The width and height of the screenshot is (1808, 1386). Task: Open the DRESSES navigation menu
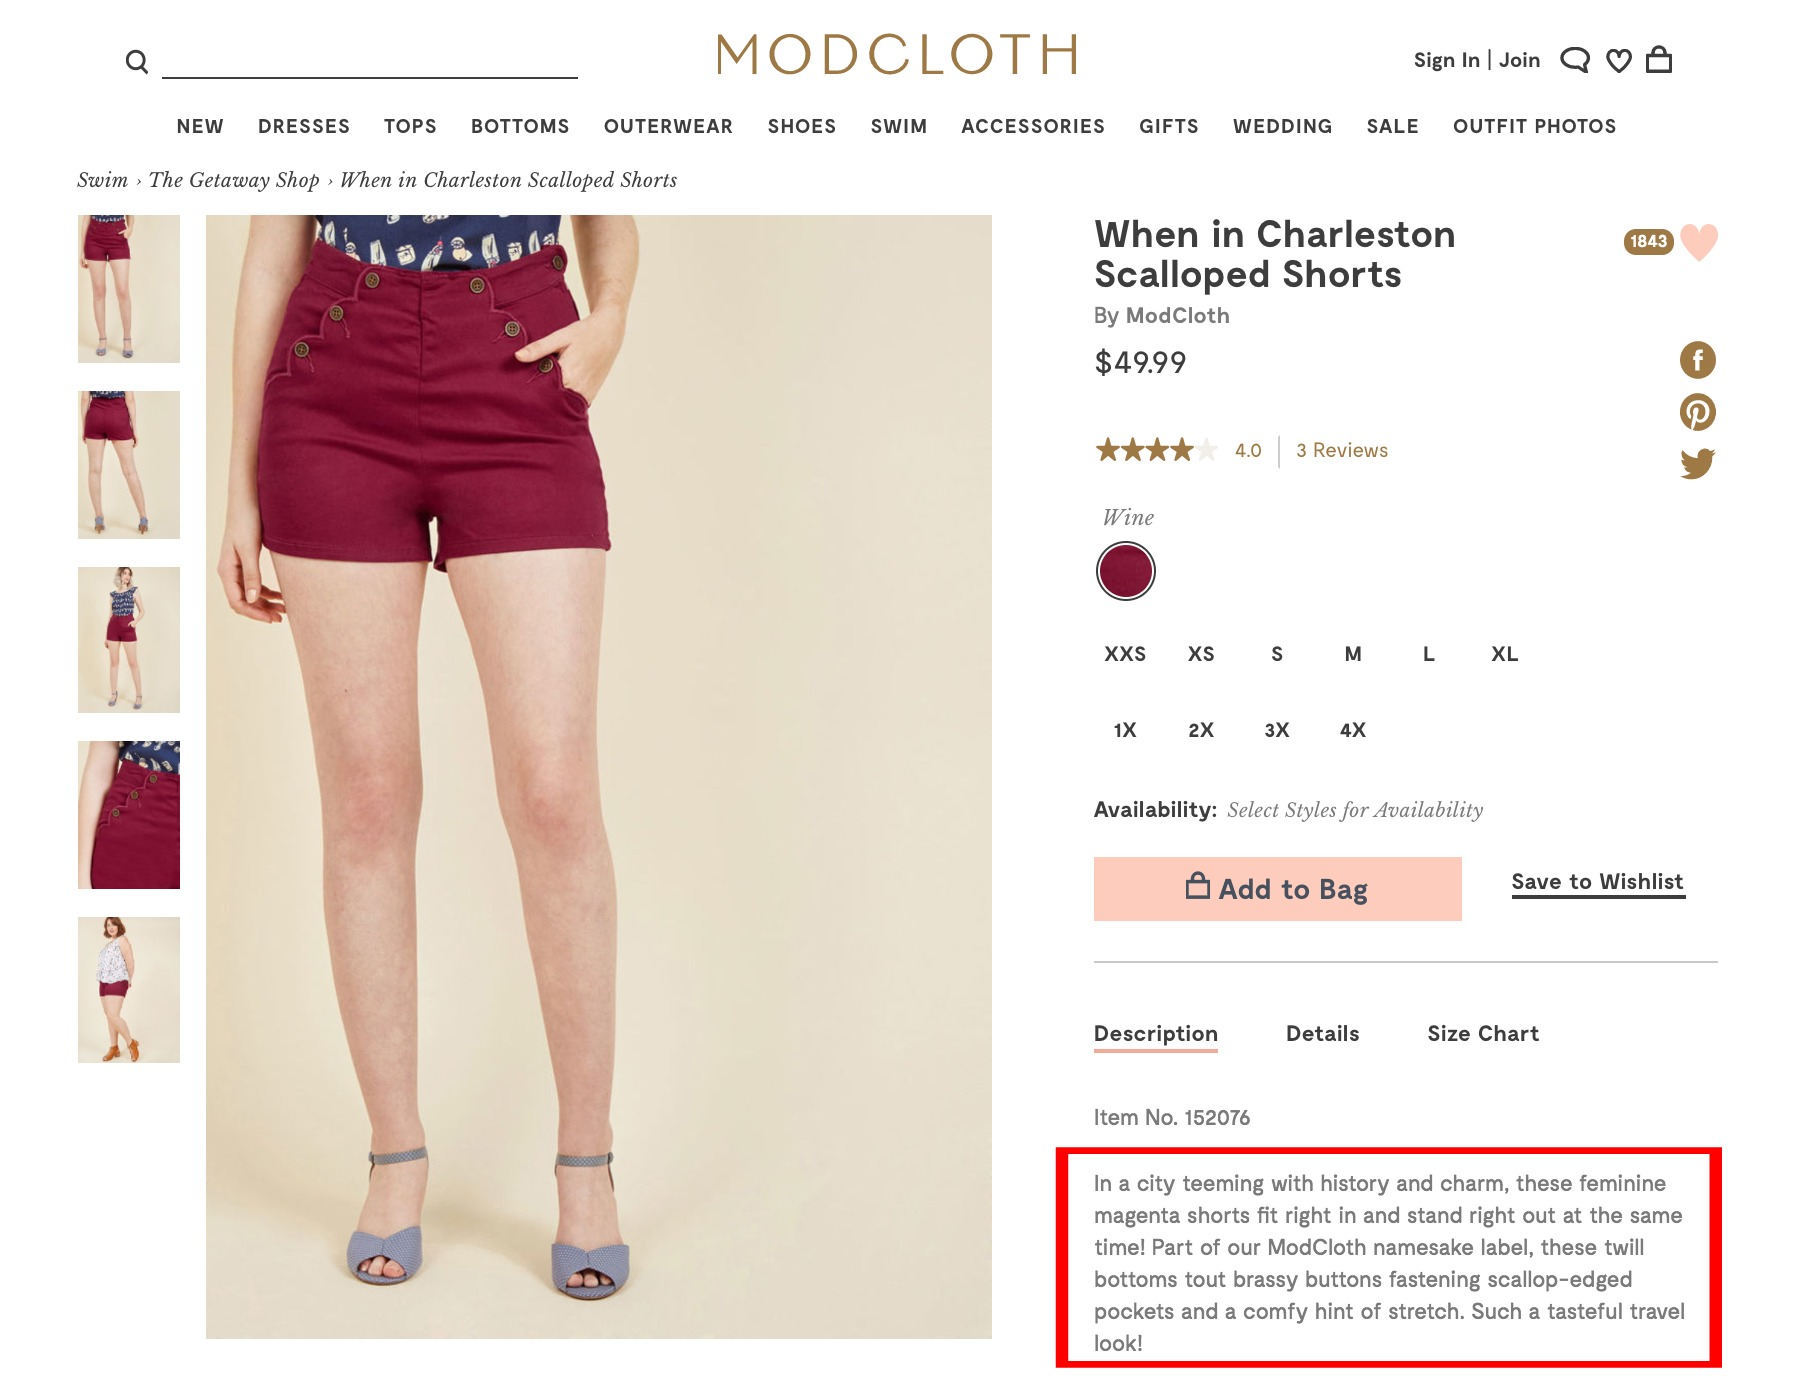click(x=304, y=126)
